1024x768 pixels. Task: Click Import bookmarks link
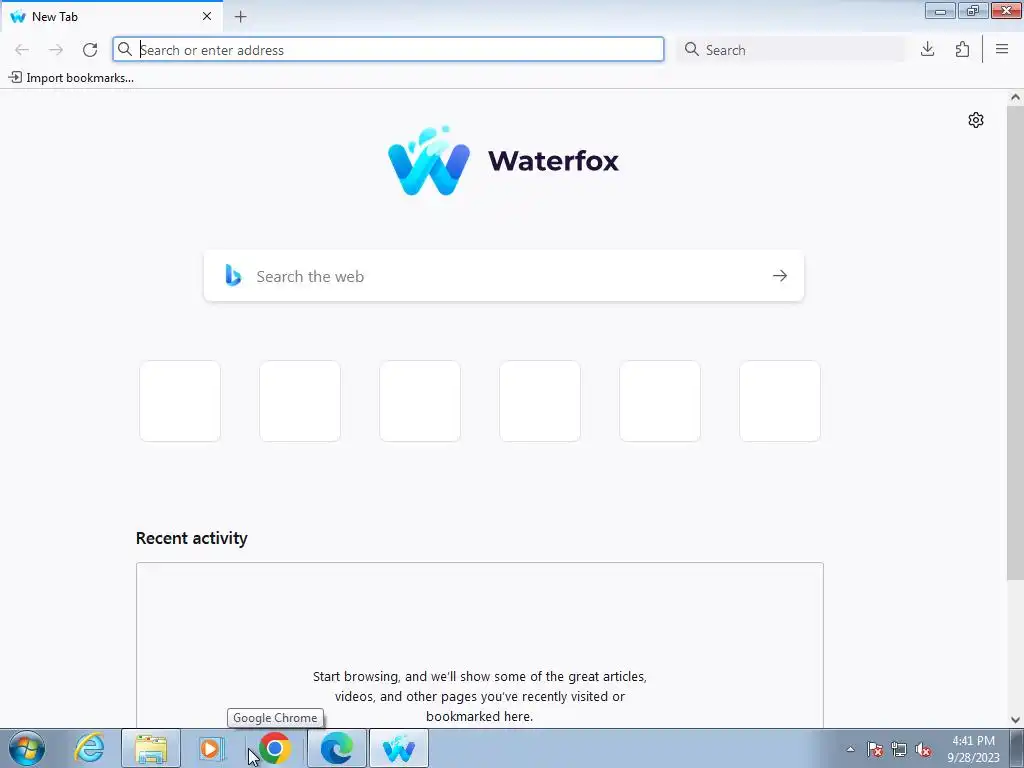pos(71,78)
